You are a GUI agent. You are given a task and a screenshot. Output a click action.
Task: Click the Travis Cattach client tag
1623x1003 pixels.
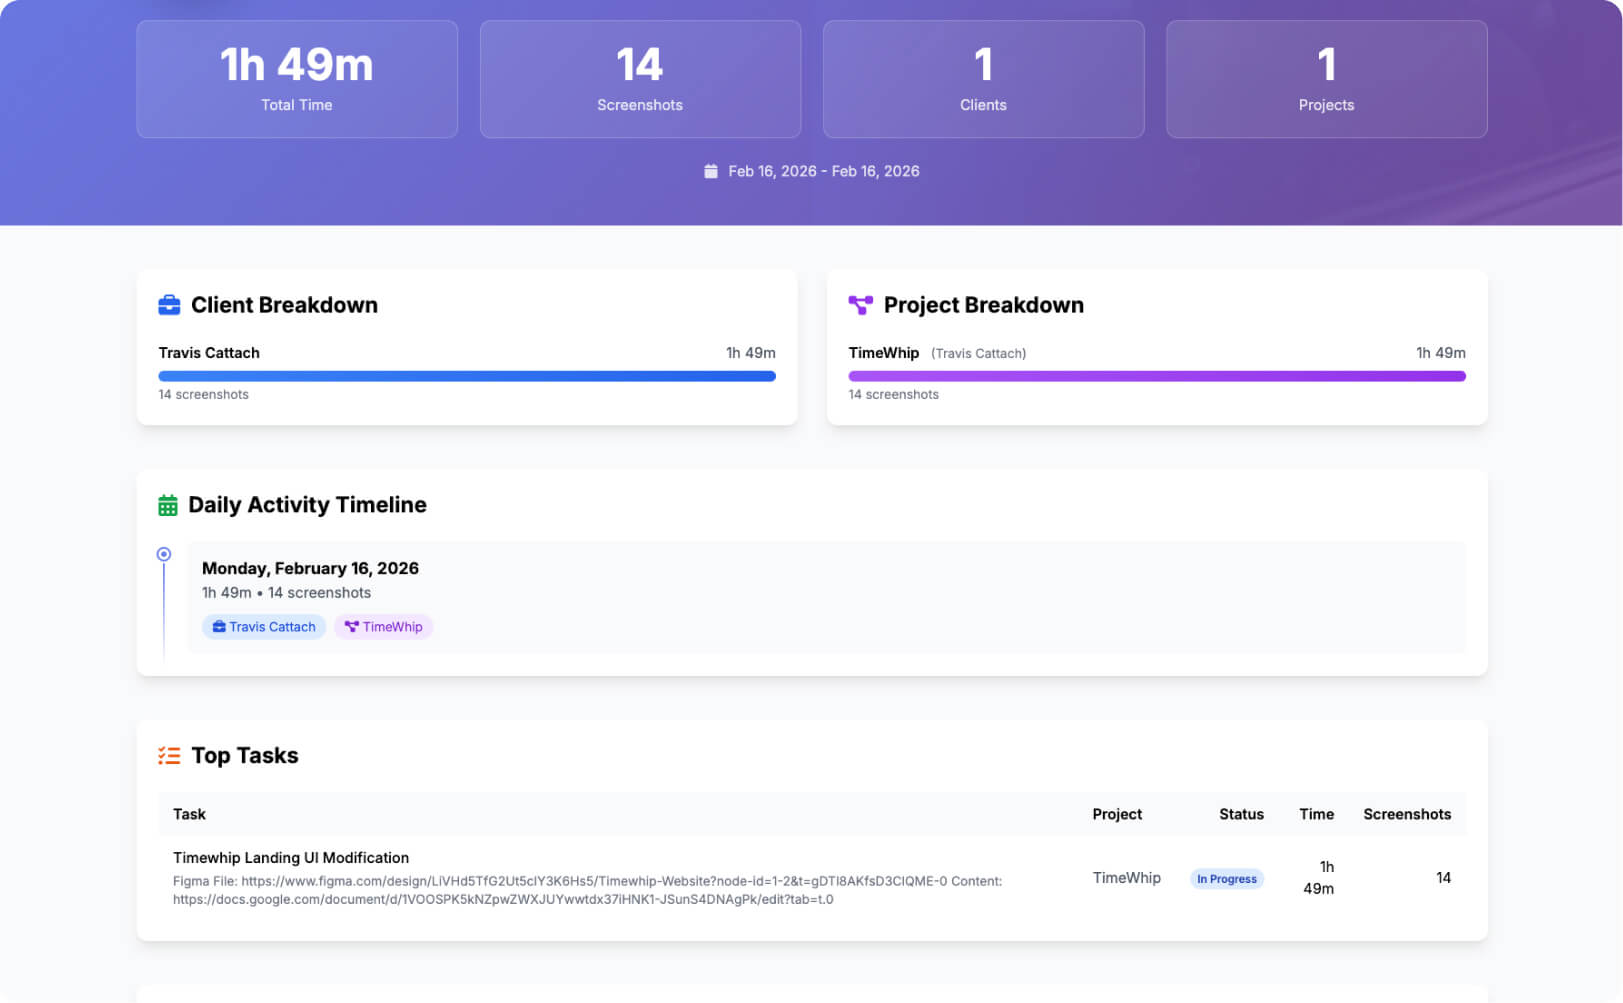click(264, 627)
